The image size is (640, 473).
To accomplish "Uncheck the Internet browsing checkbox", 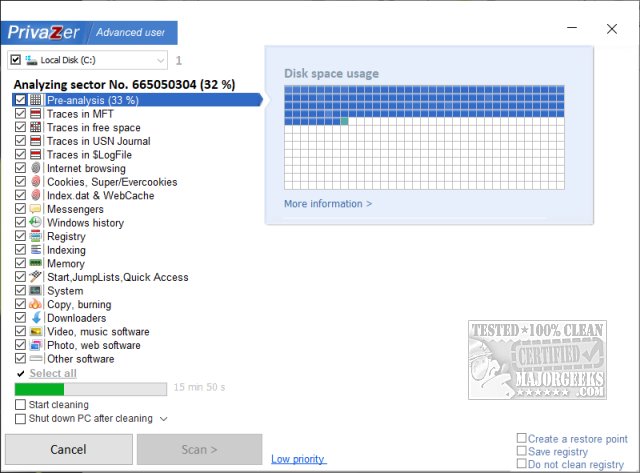I will (20, 168).
